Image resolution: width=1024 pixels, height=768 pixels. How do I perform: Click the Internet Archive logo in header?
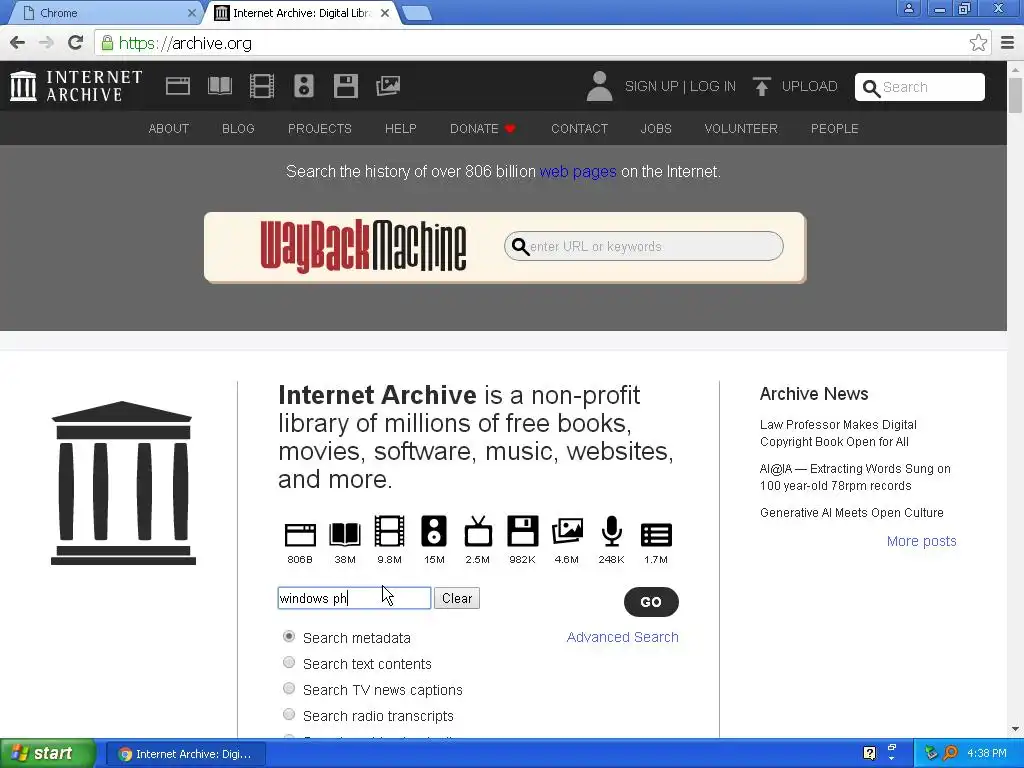coord(76,86)
